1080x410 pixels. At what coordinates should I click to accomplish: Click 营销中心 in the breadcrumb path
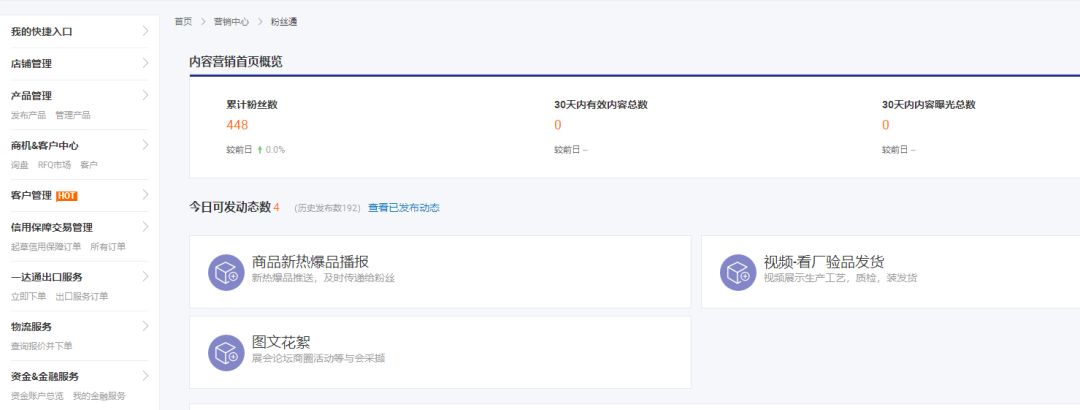[x=231, y=22]
